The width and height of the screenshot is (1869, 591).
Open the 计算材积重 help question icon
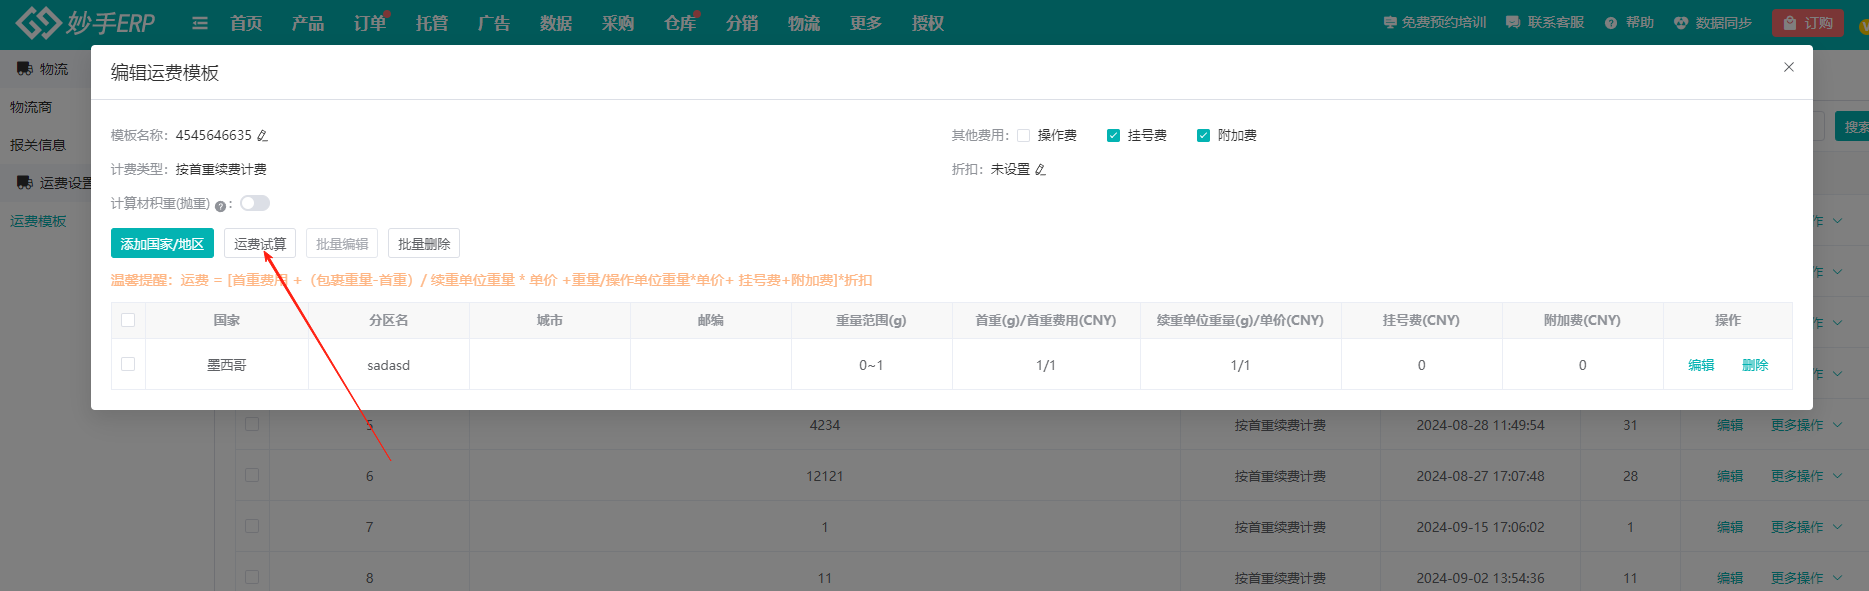pyautogui.click(x=220, y=205)
